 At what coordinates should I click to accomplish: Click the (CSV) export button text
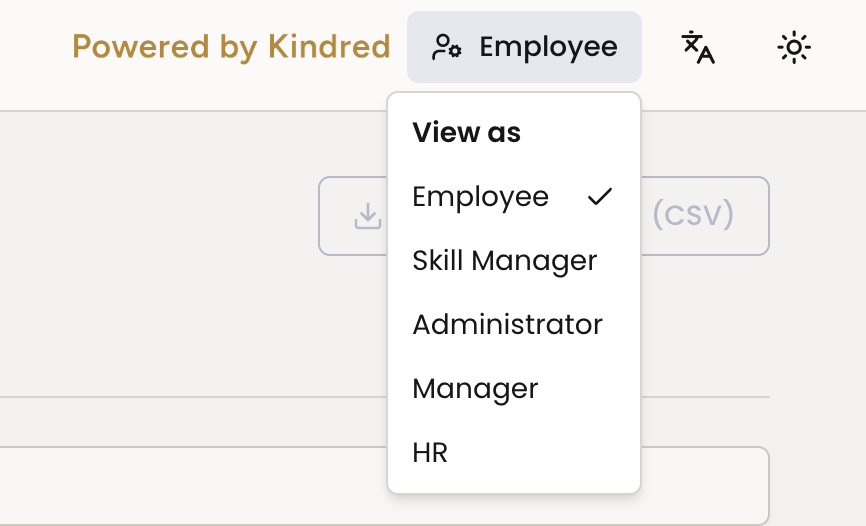tap(693, 214)
